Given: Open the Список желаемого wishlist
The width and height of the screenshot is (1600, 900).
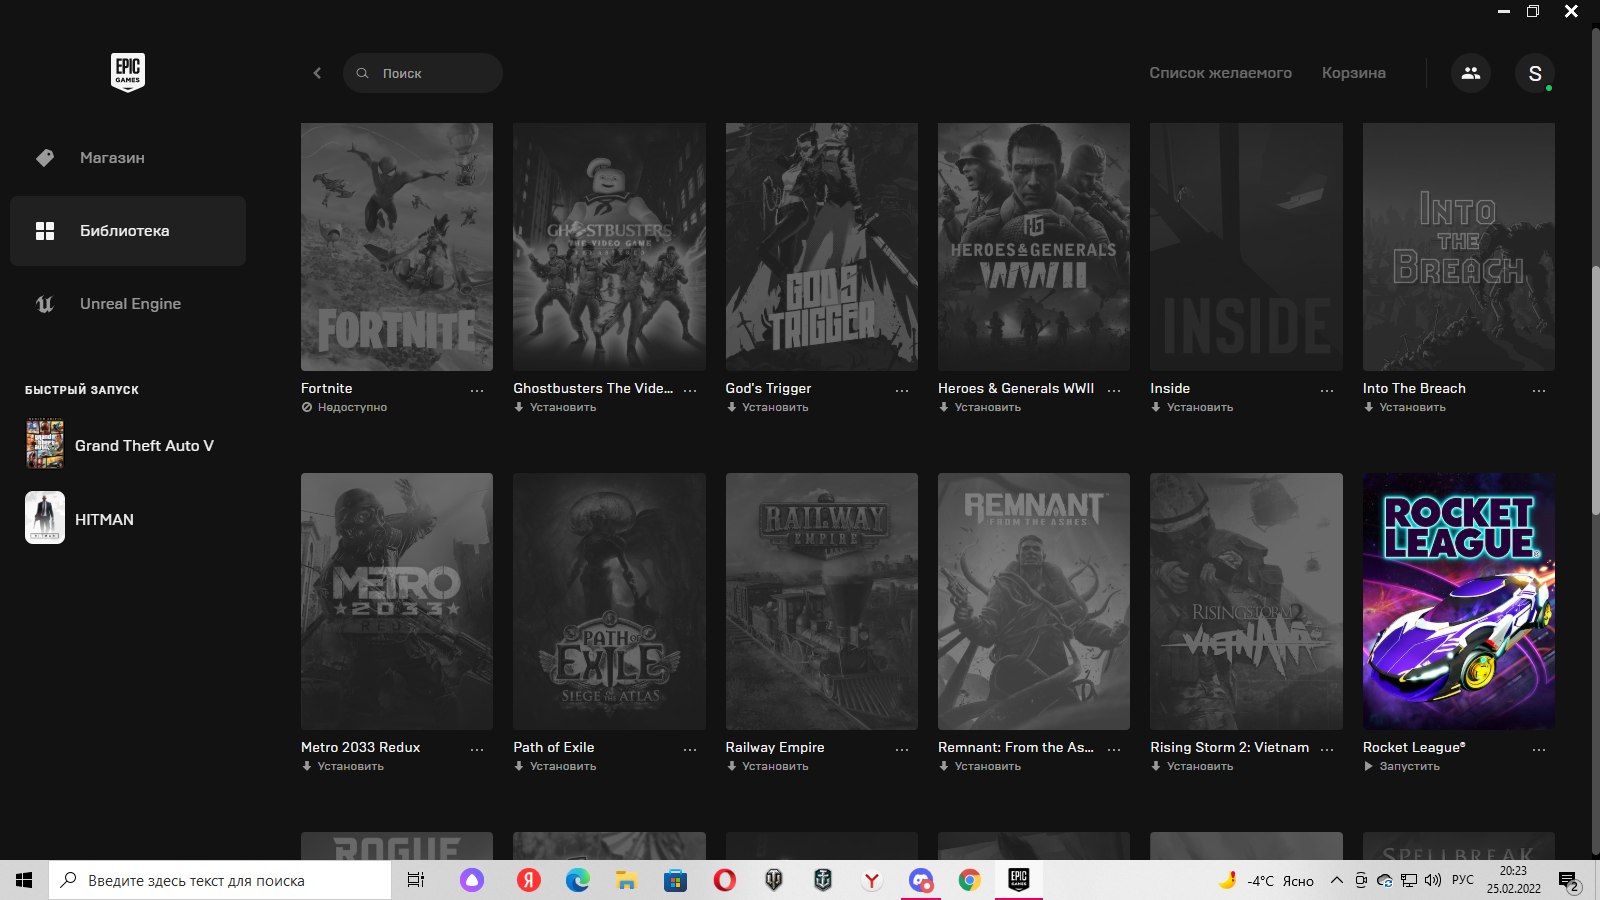Looking at the screenshot, I should (x=1220, y=73).
